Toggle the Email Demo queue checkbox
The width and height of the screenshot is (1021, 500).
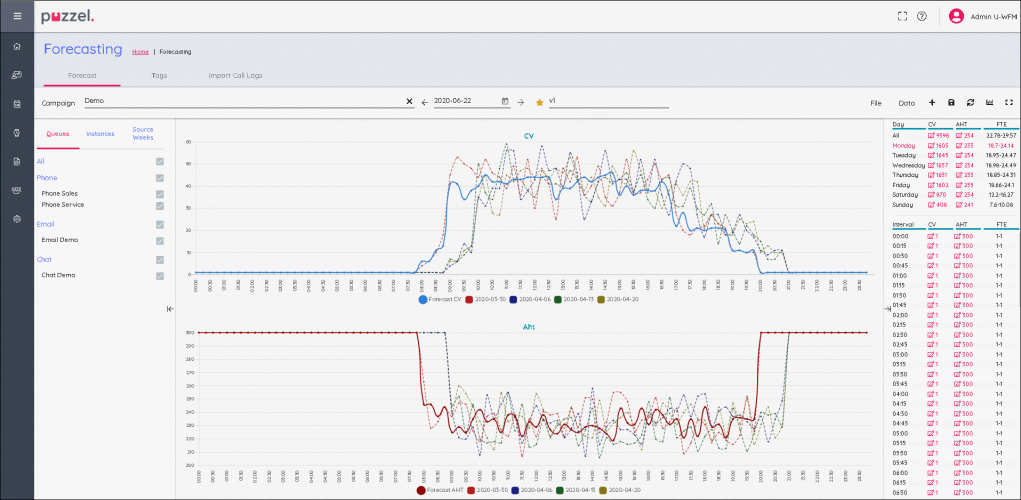click(x=159, y=240)
